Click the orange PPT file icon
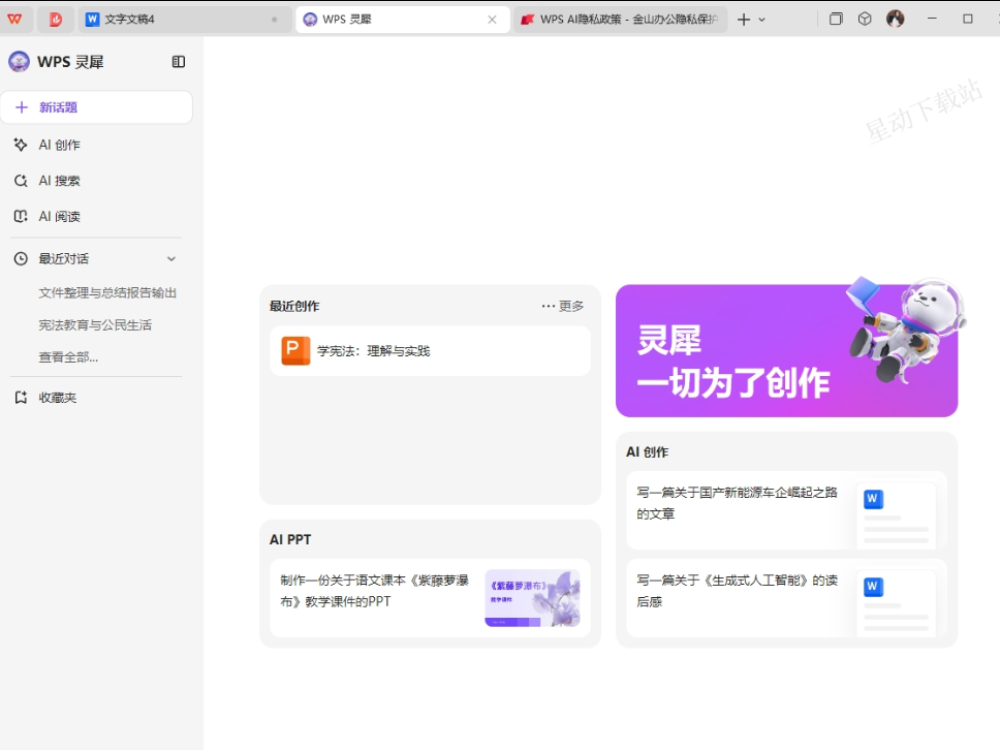Screen dimensions: 1000x750 click(296, 351)
